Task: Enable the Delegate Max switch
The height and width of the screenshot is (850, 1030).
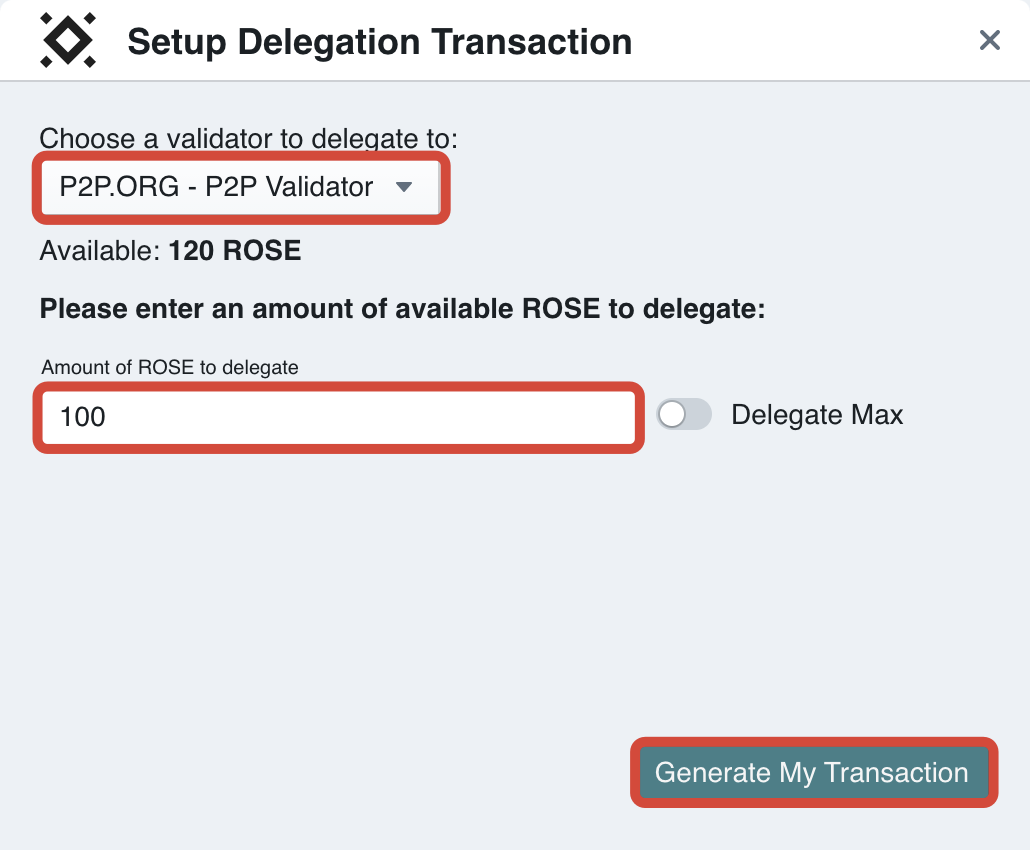Action: (x=684, y=415)
